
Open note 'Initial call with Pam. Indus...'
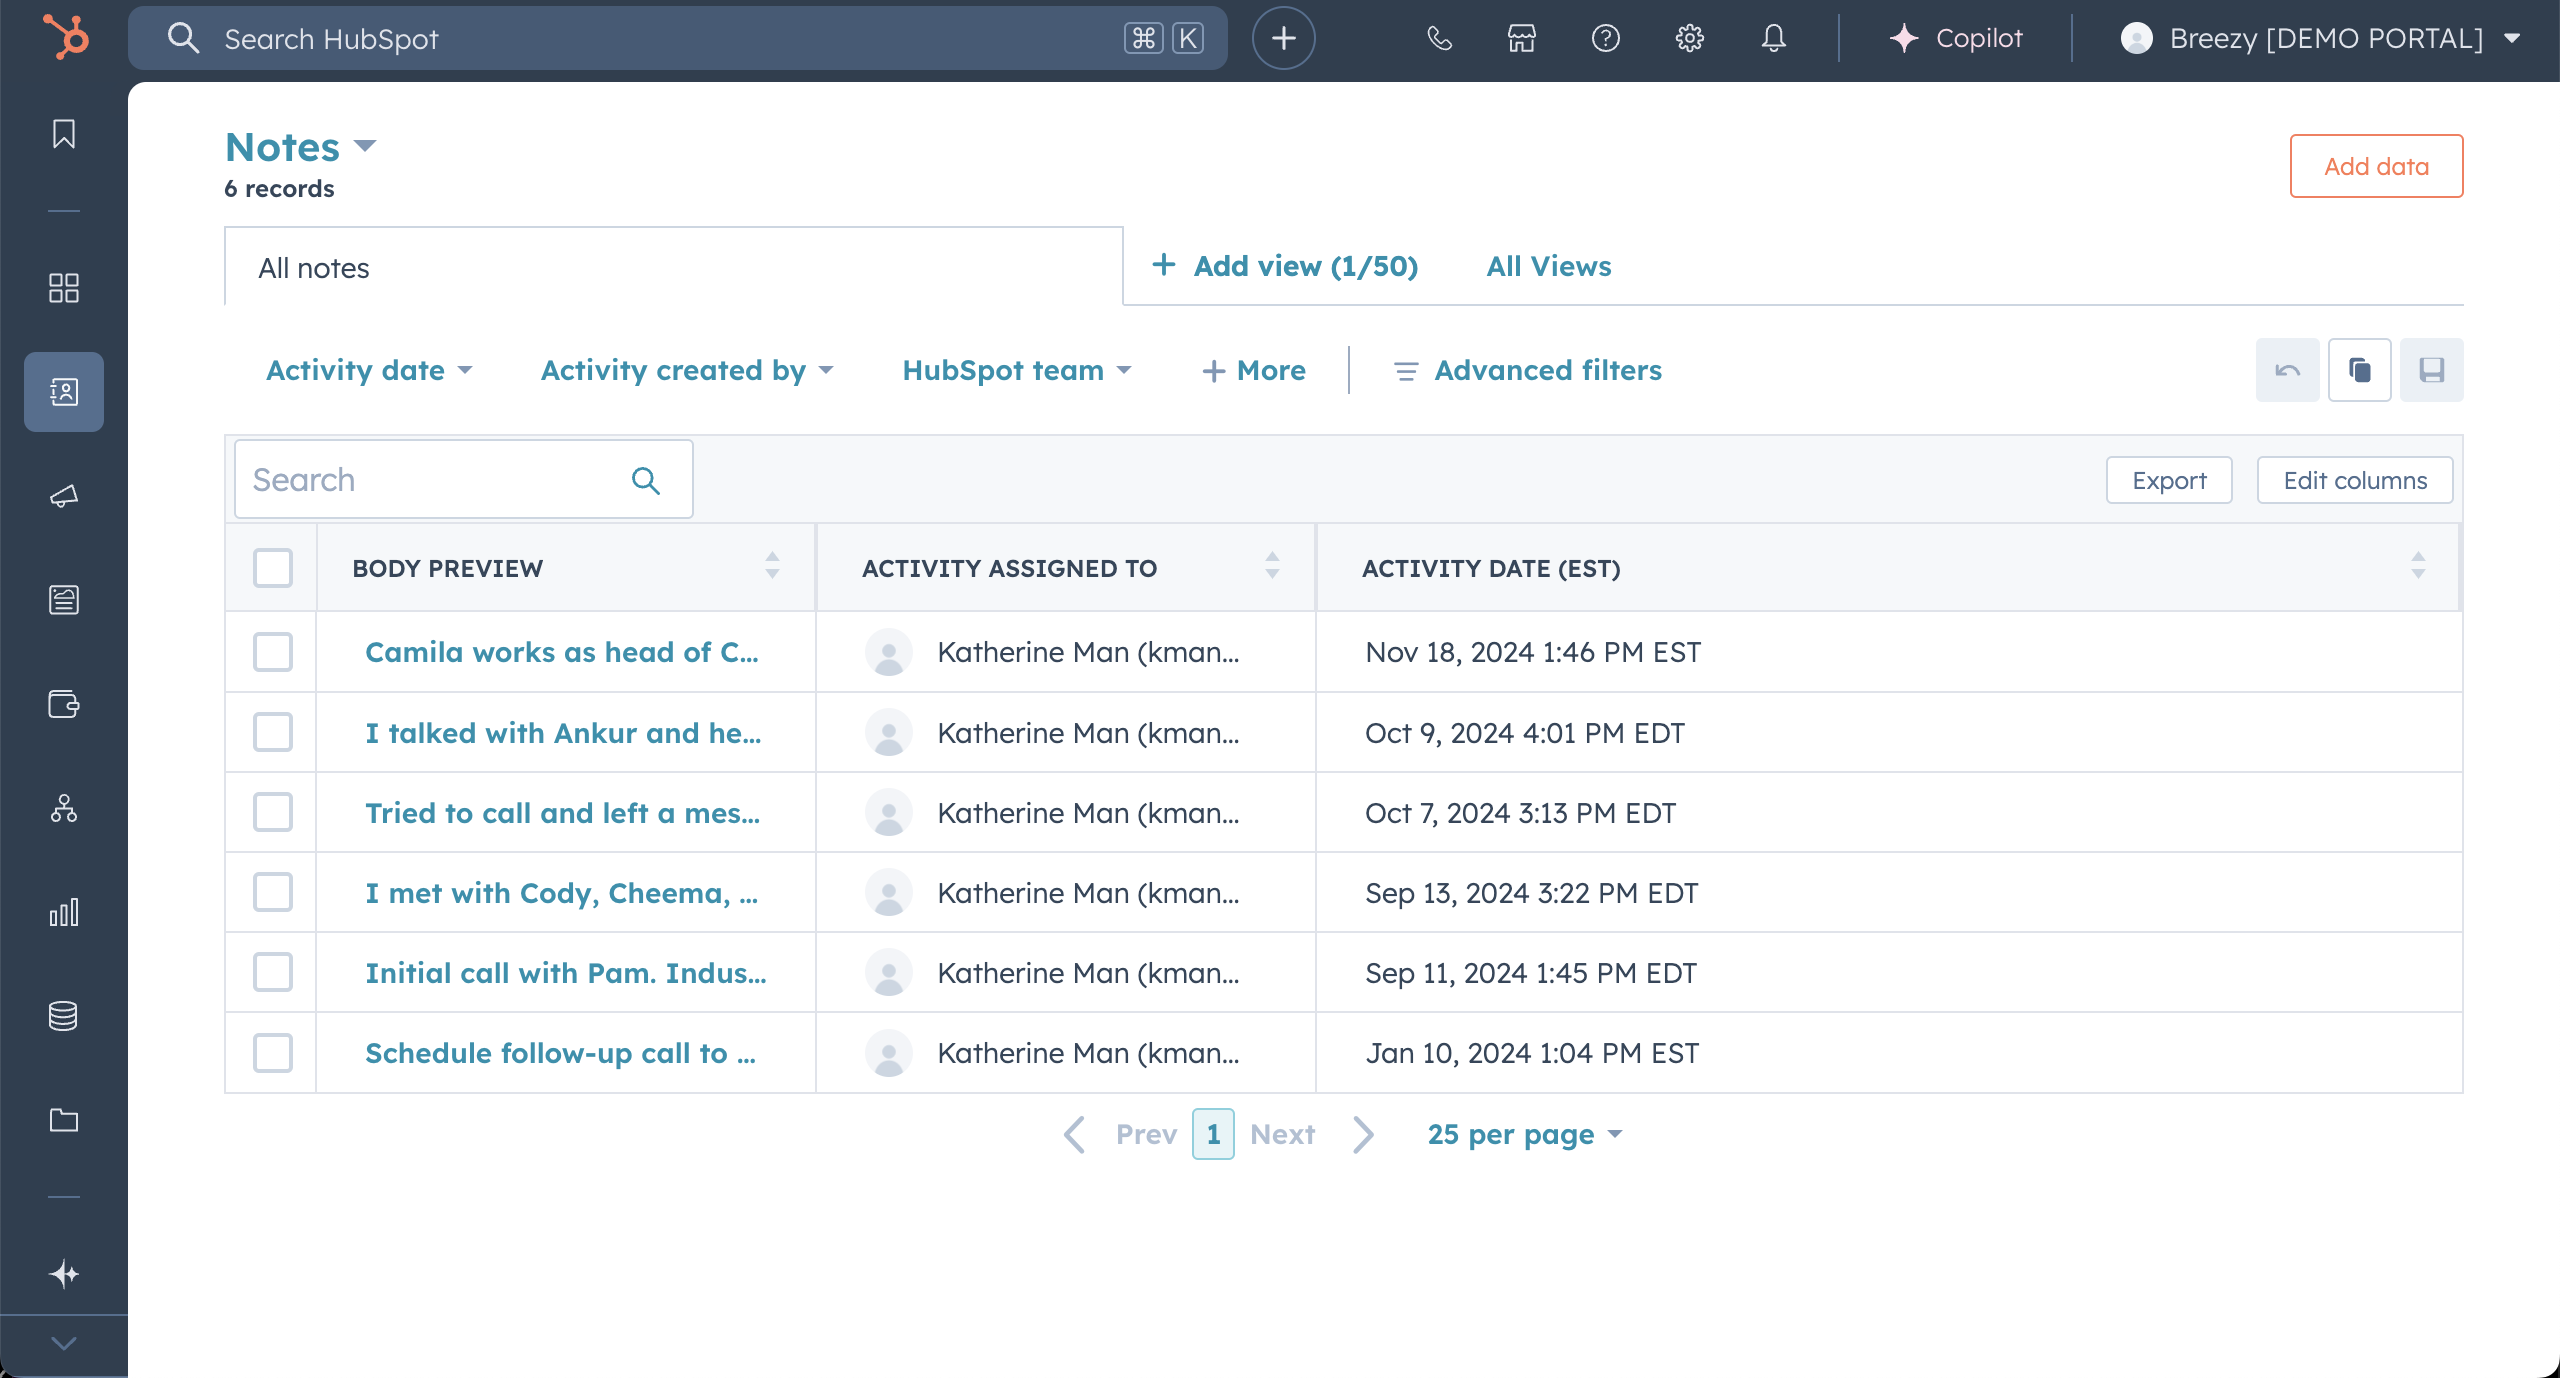pyautogui.click(x=566, y=973)
